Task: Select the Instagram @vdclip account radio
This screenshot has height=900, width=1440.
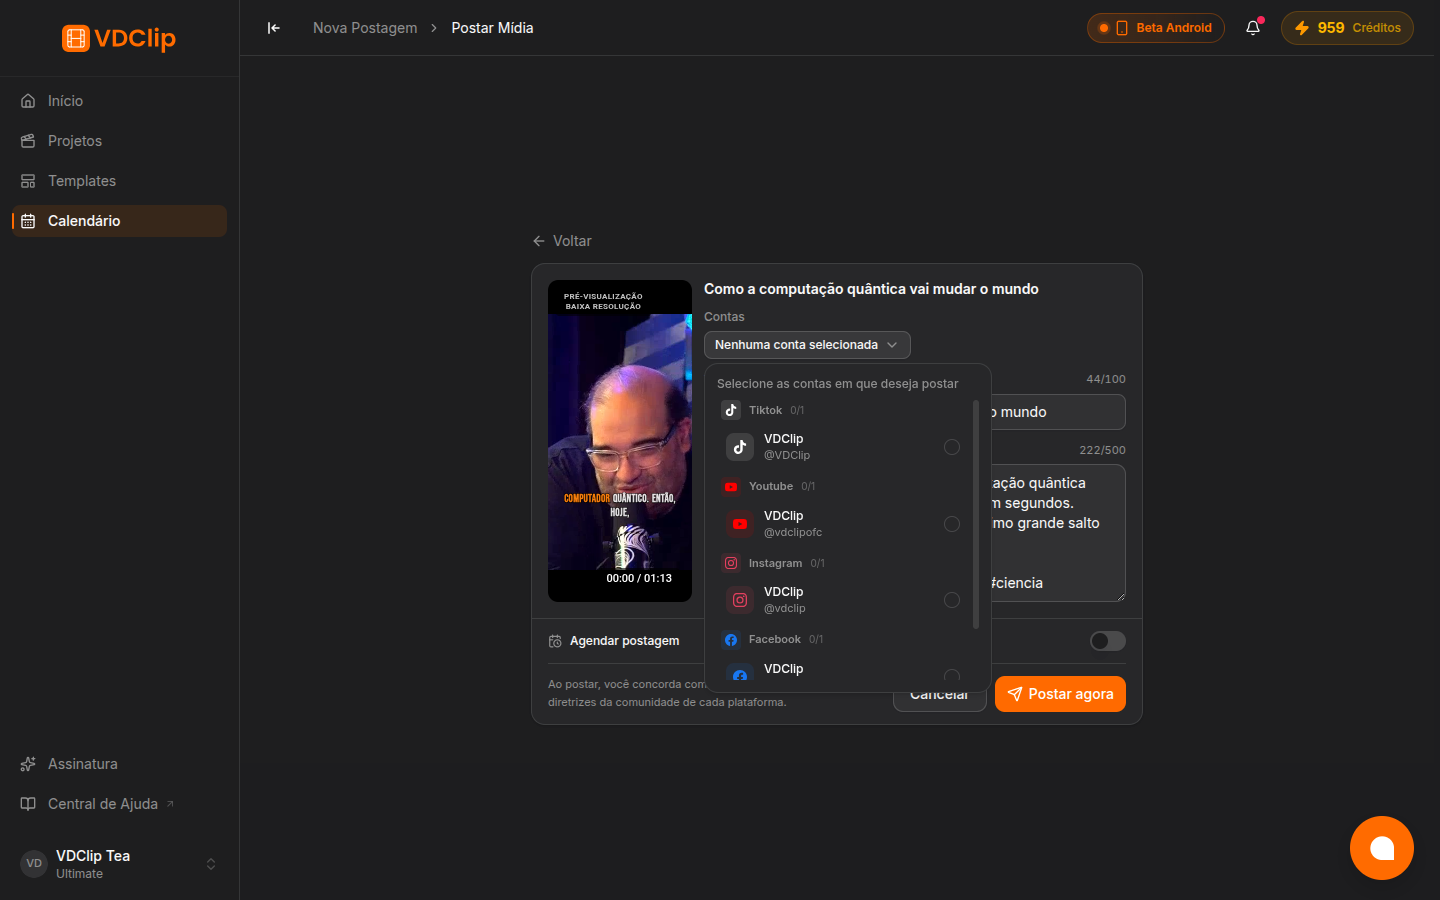Action: click(952, 600)
